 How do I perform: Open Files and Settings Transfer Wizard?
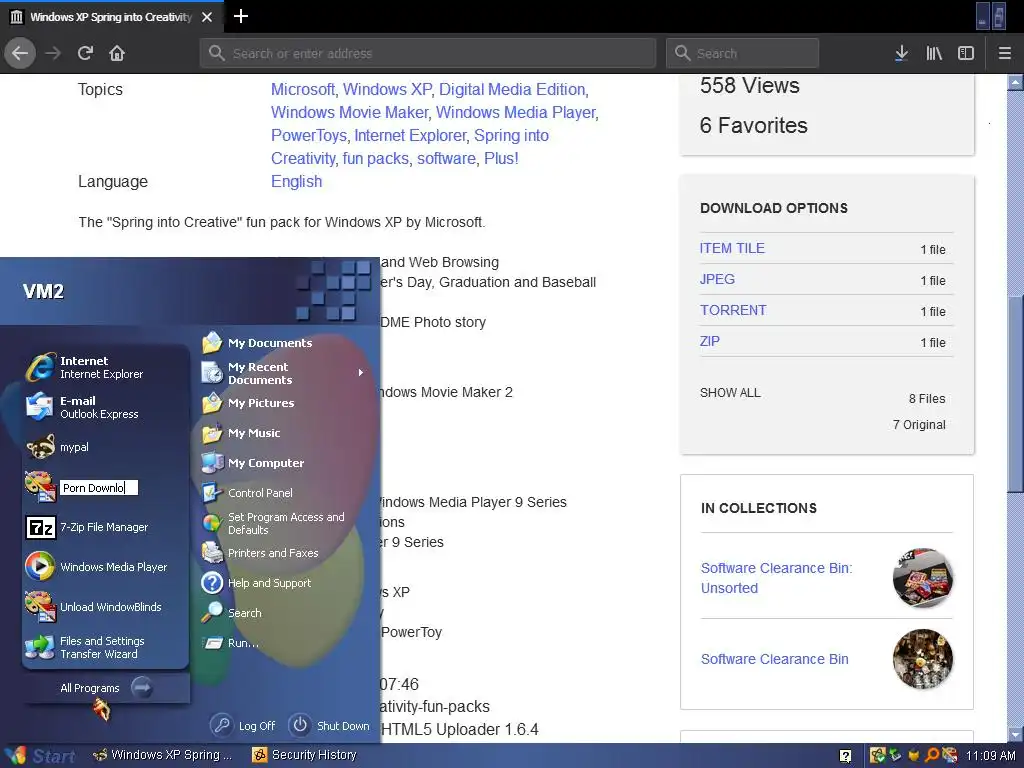point(104,647)
